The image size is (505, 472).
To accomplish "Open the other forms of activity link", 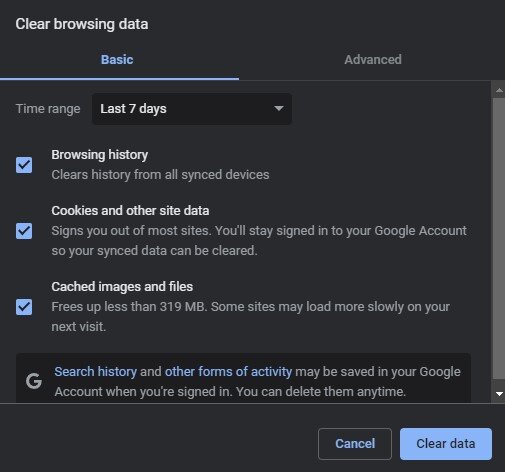I will [228, 372].
